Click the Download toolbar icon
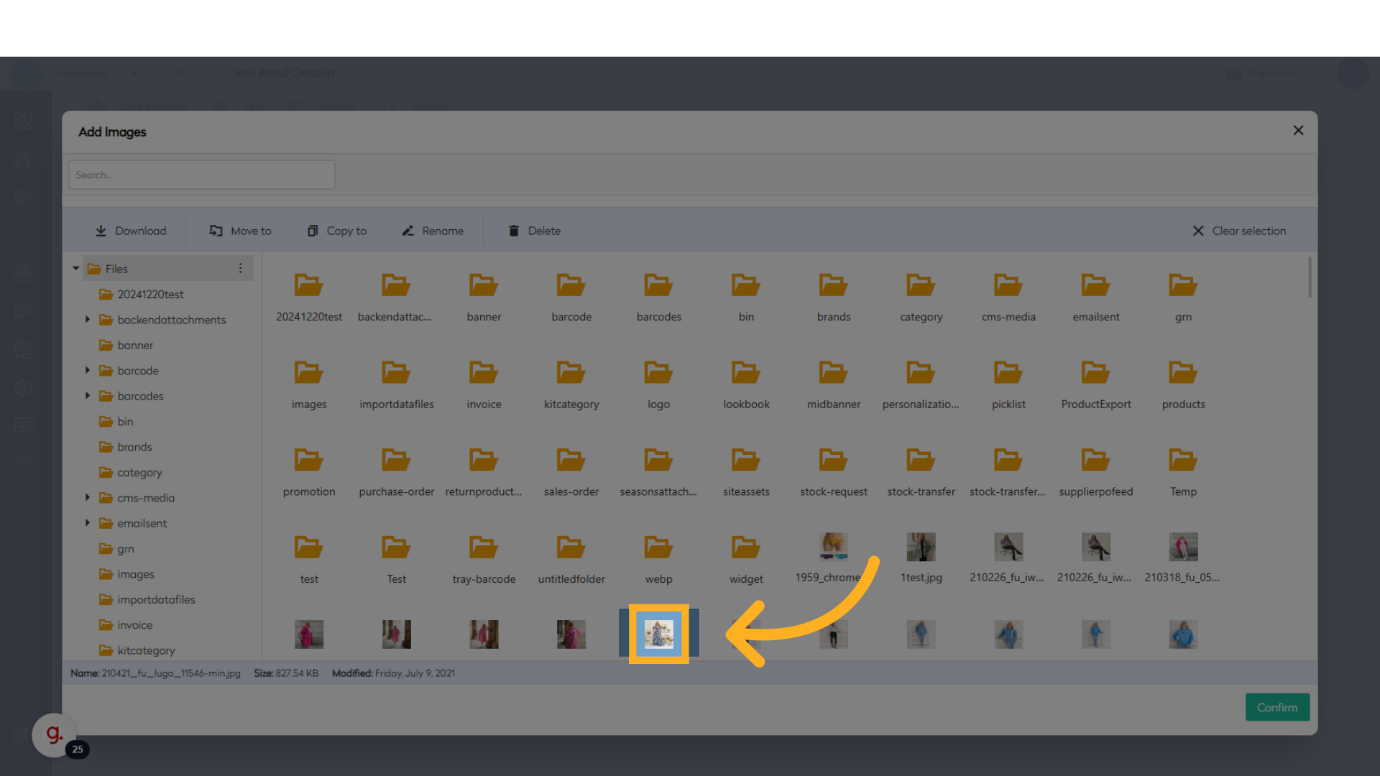1380x776 pixels. [x=101, y=231]
